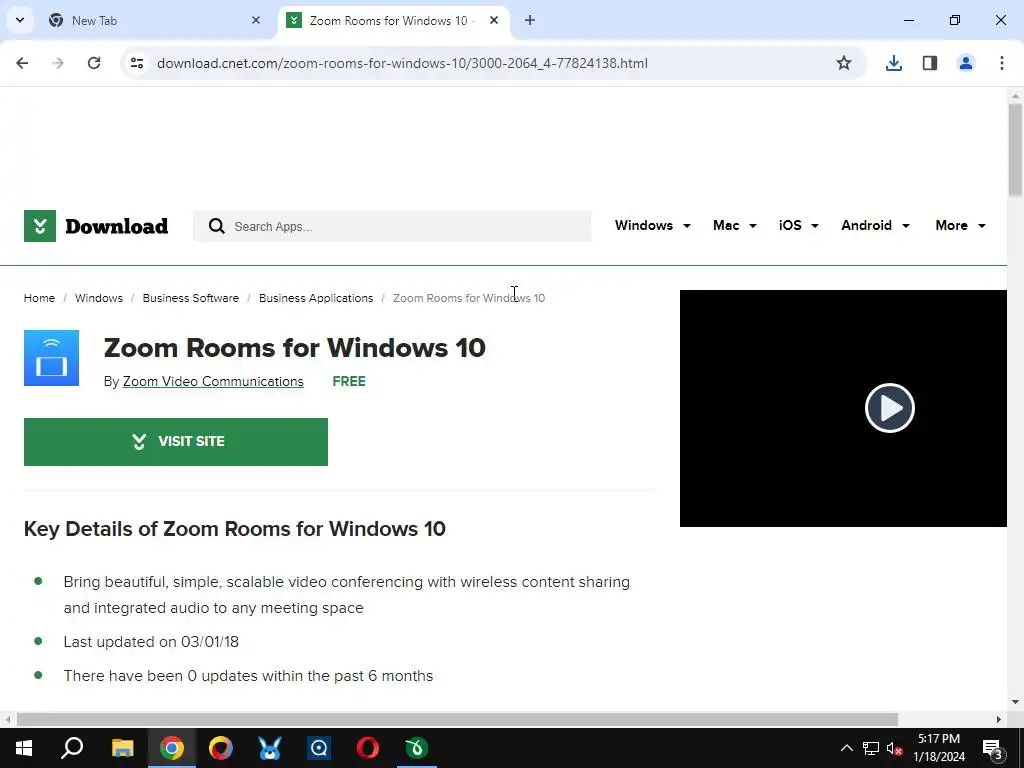This screenshot has height=768, width=1024.
Task: Click the horizontal page scrollbar thumb
Action: point(457,719)
